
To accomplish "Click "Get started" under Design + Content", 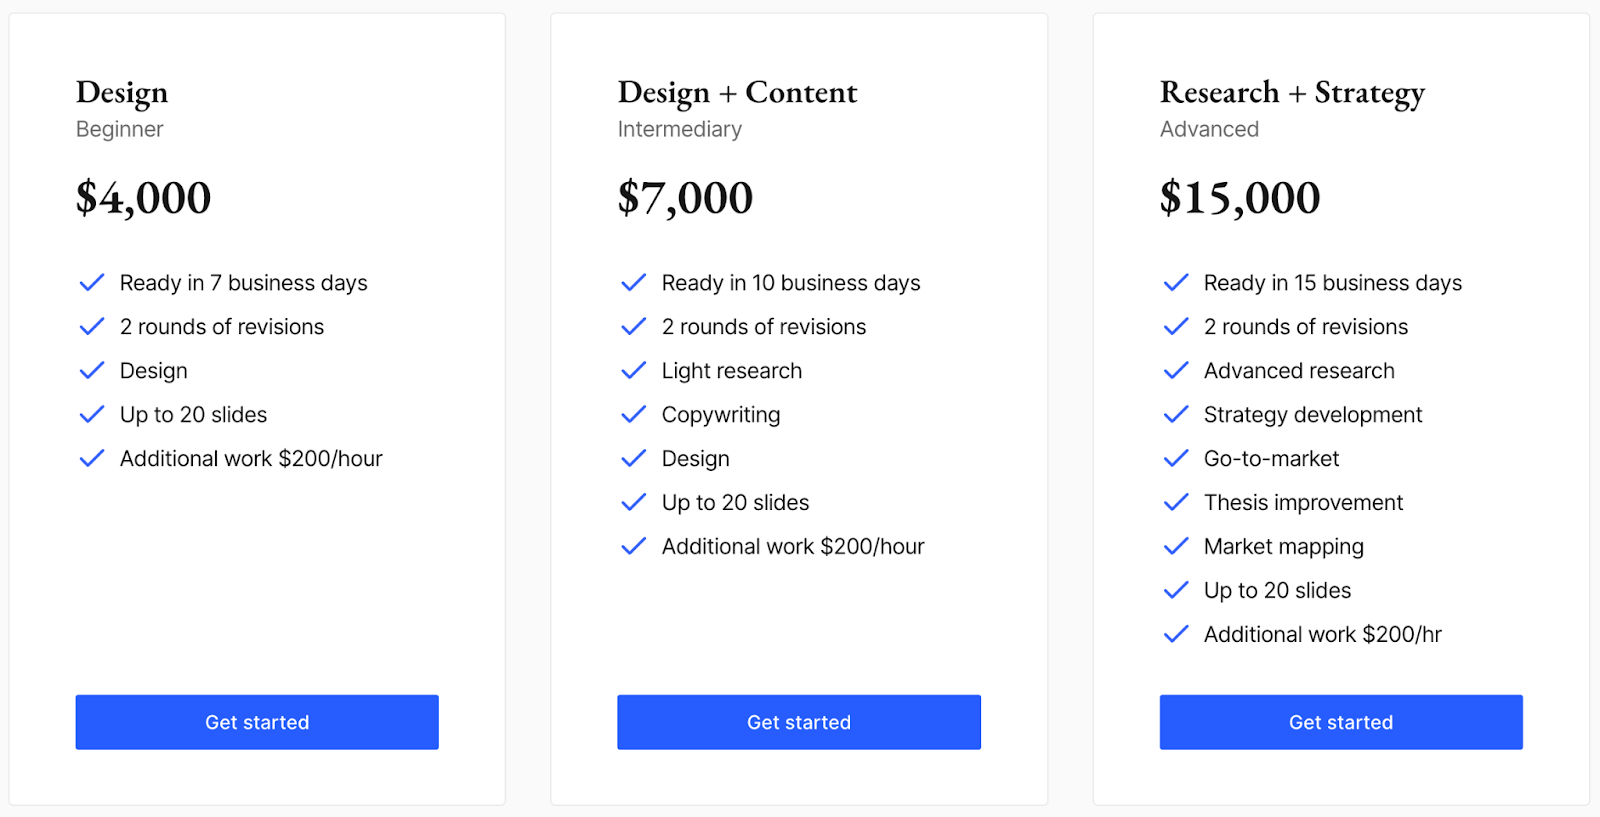I will tap(798, 721).
